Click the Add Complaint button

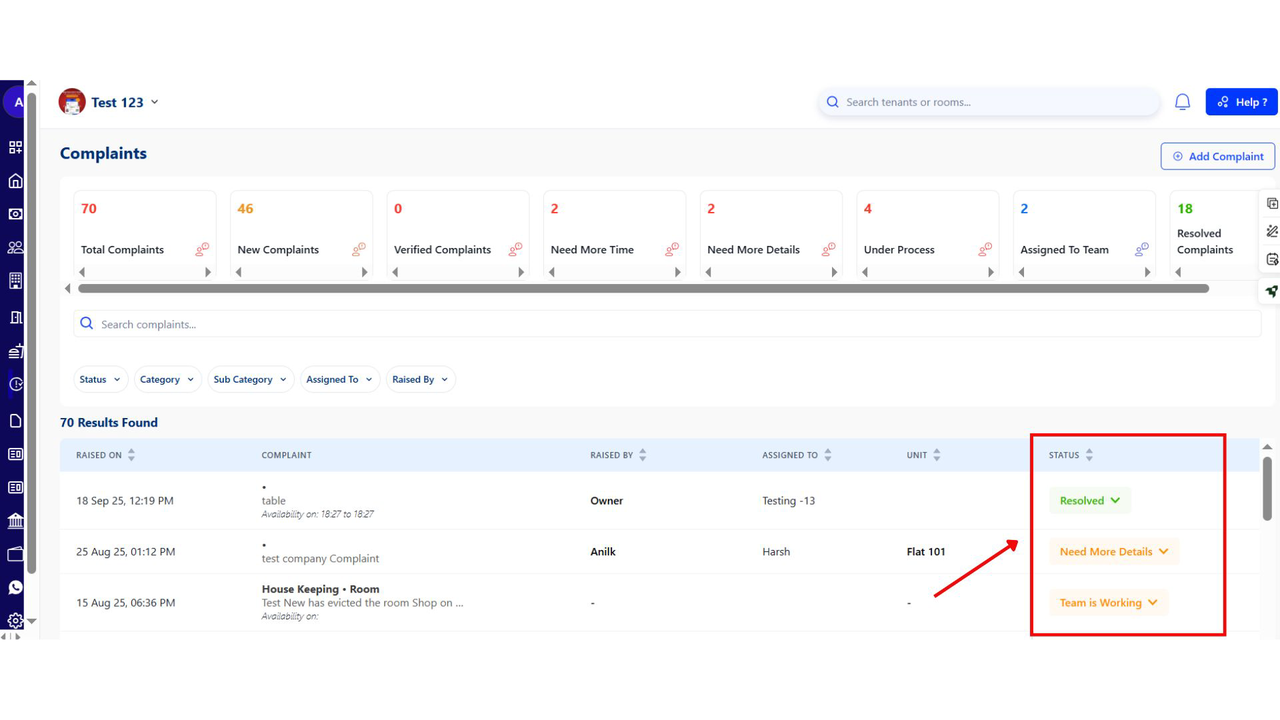click(1217, 156)
